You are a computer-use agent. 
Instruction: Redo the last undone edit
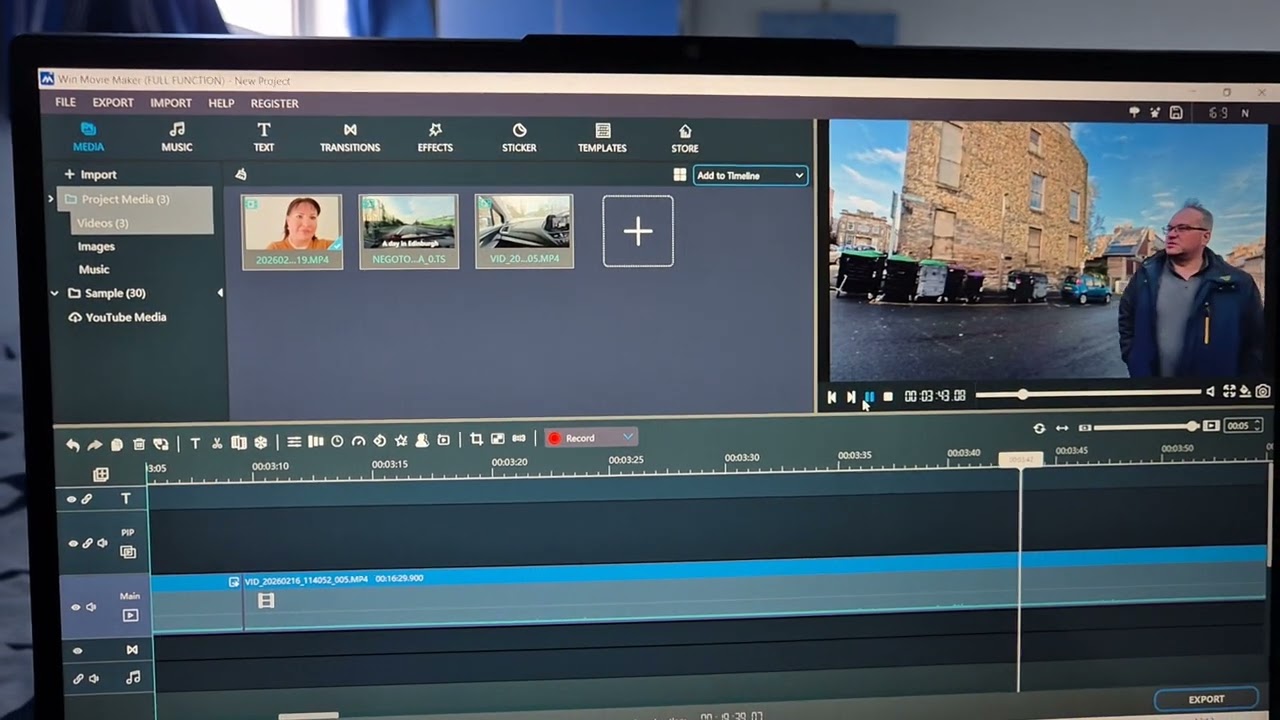95,444
